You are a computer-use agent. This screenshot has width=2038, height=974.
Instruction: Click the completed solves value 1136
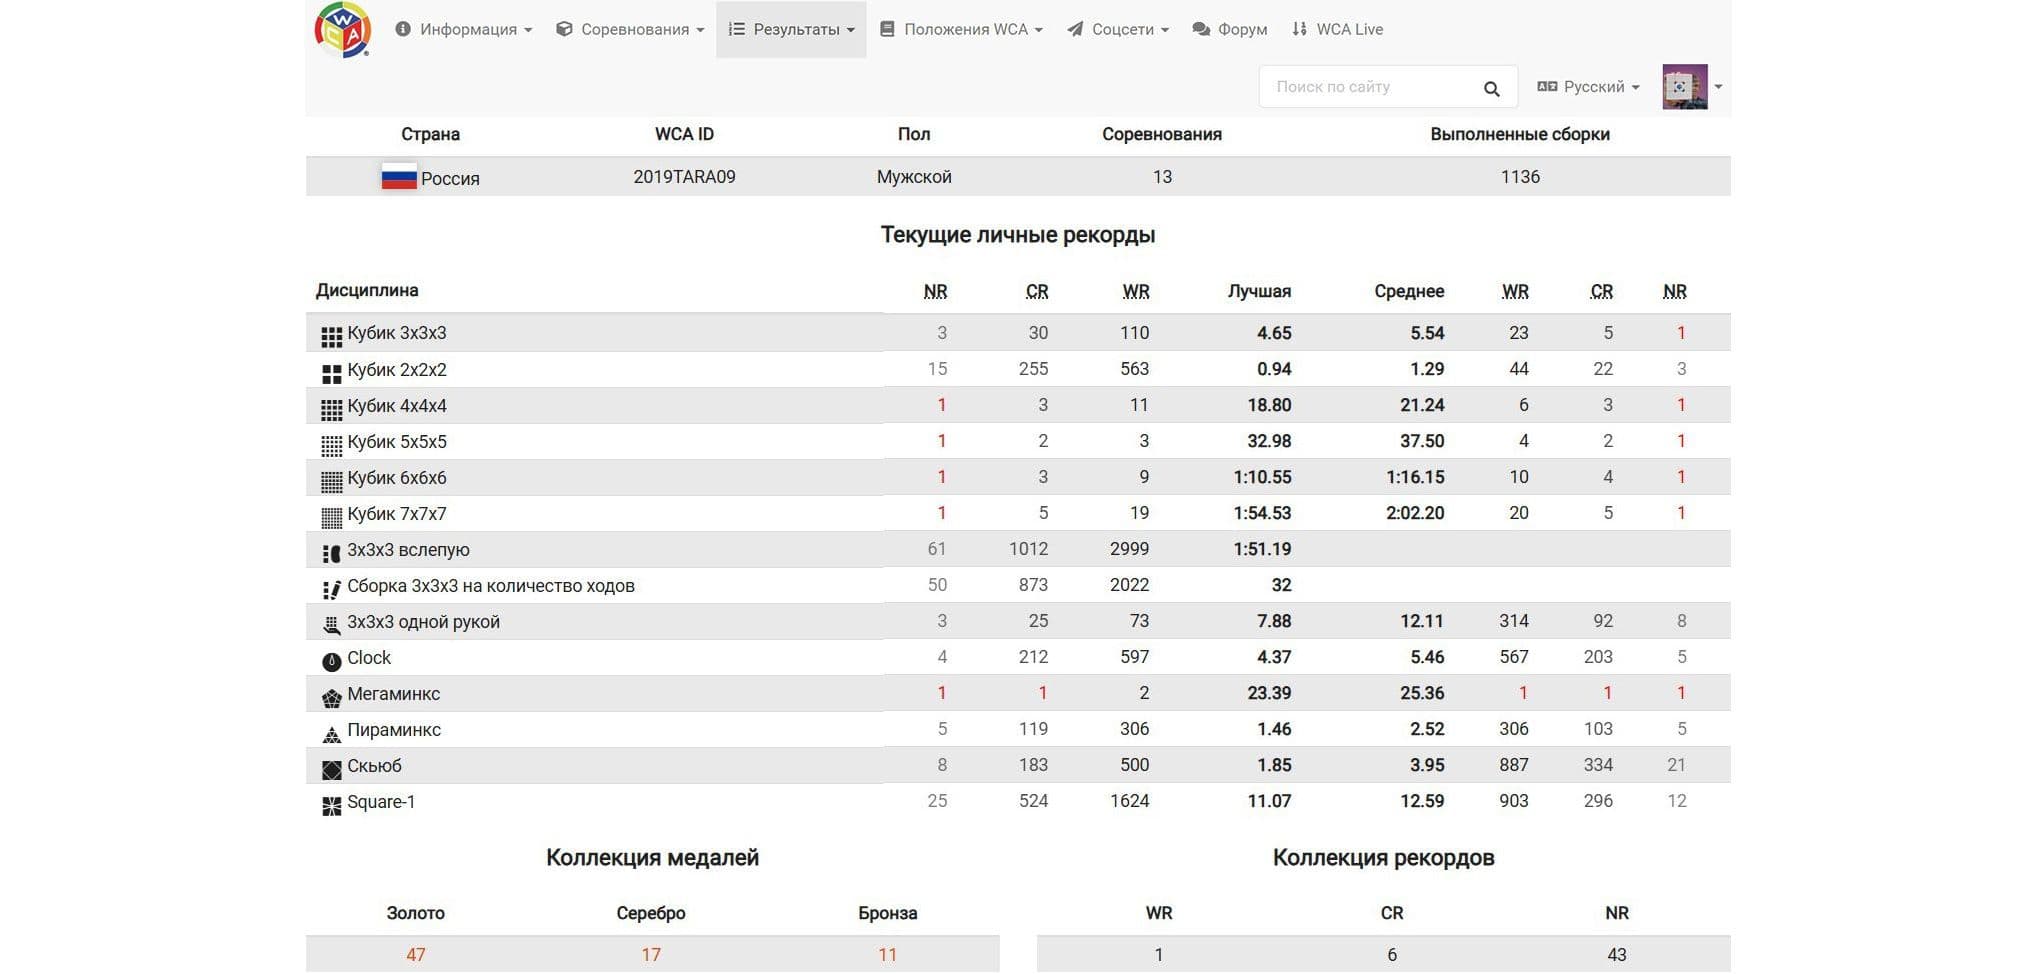(x=1520, y=177)
